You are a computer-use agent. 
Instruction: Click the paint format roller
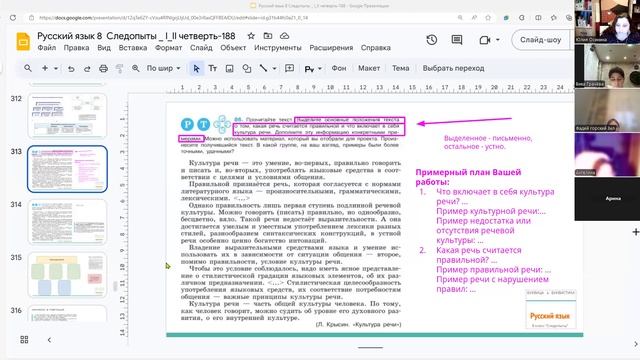click(x=119, y=69)
